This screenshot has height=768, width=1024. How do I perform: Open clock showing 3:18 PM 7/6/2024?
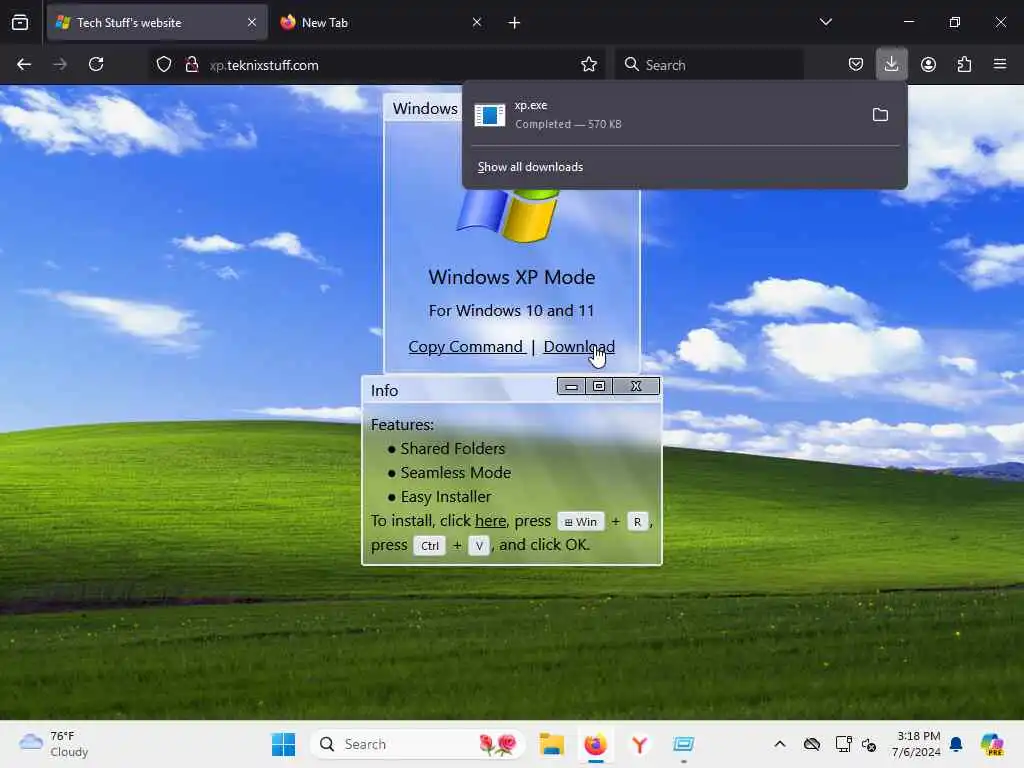916,744
